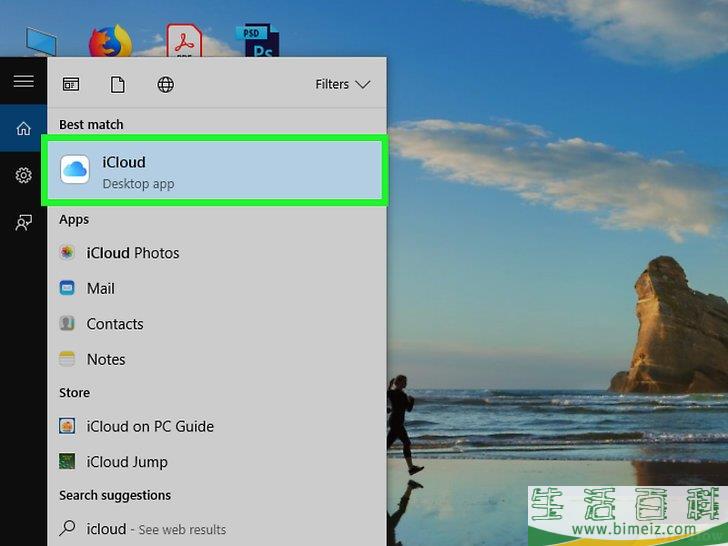This screenshot has height=546, width=728.
Task: Filter results by Web globe icon
Action: [x=166, y=84]
